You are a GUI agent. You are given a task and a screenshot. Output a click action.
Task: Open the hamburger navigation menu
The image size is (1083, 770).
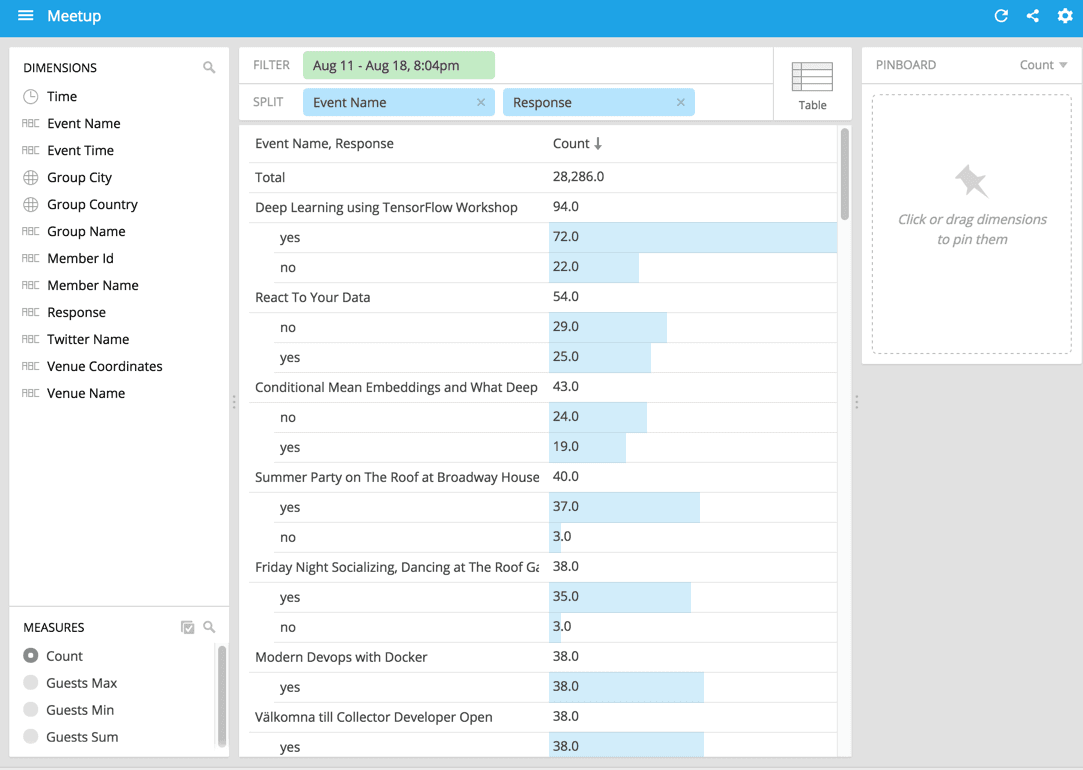[26, 16]
